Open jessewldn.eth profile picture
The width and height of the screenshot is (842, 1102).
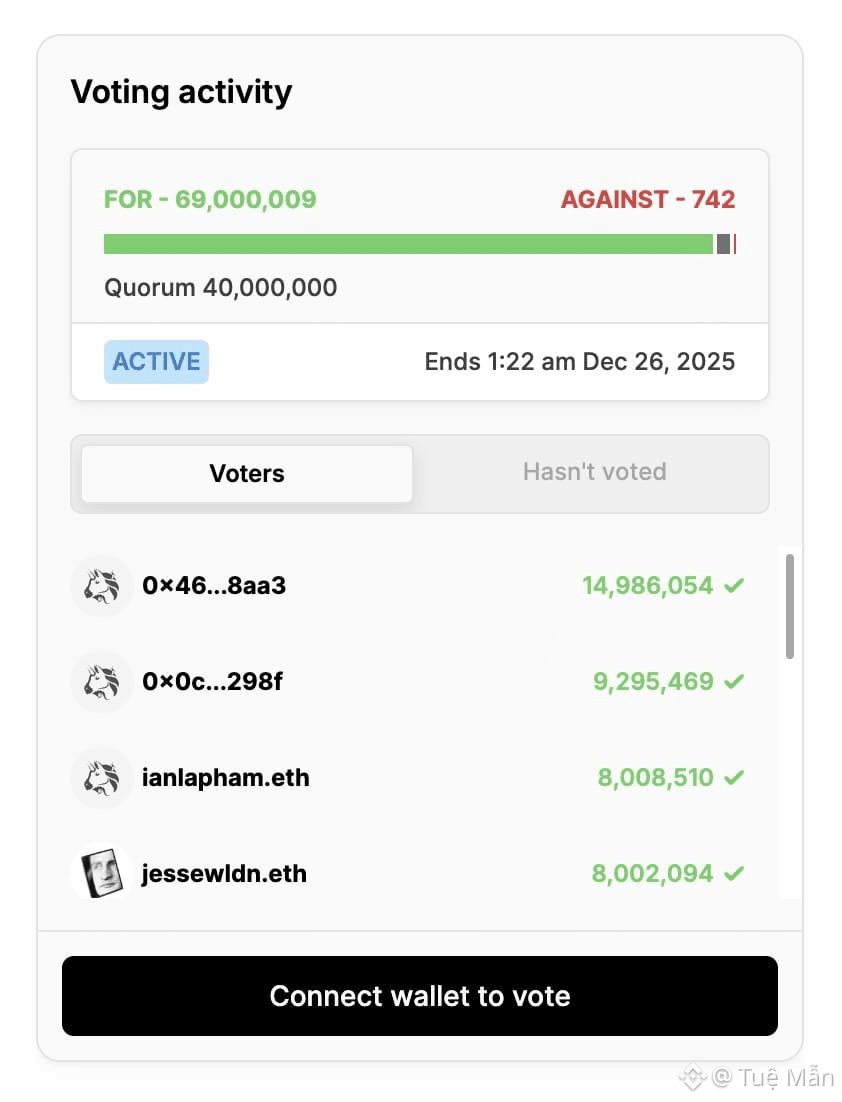(102, 874)
